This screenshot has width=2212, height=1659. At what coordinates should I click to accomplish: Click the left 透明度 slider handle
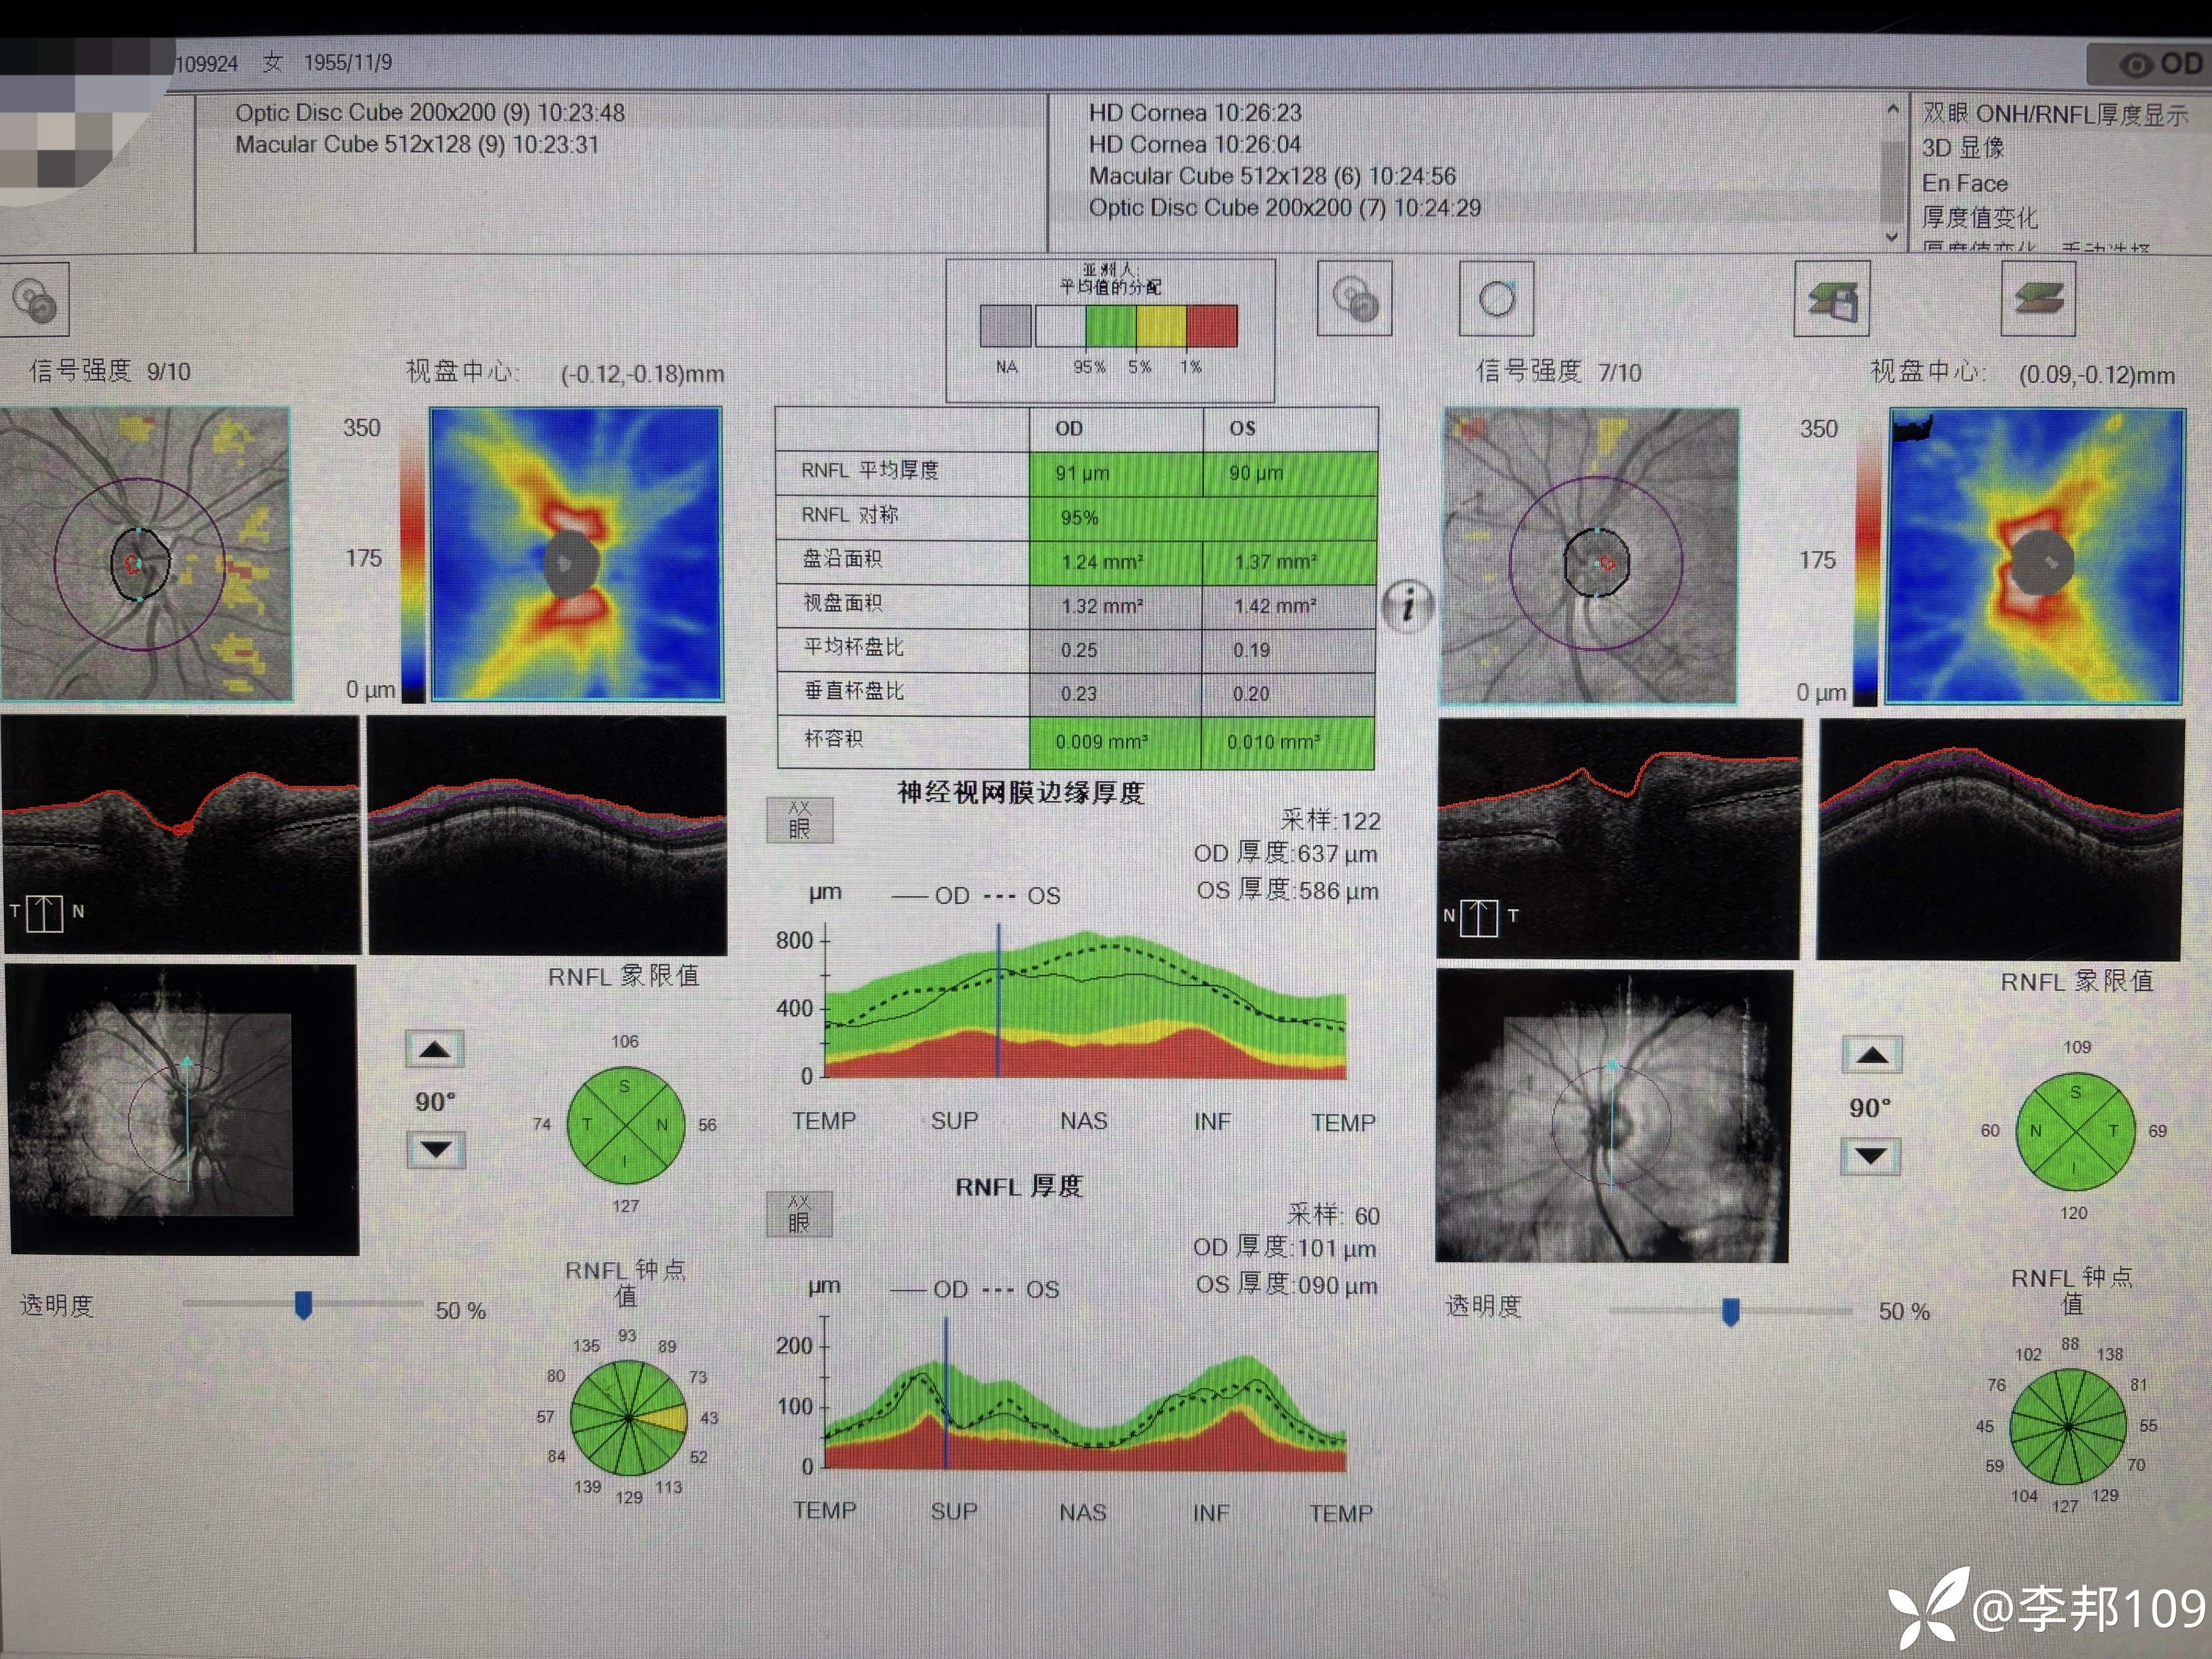tap(303, 1305)
